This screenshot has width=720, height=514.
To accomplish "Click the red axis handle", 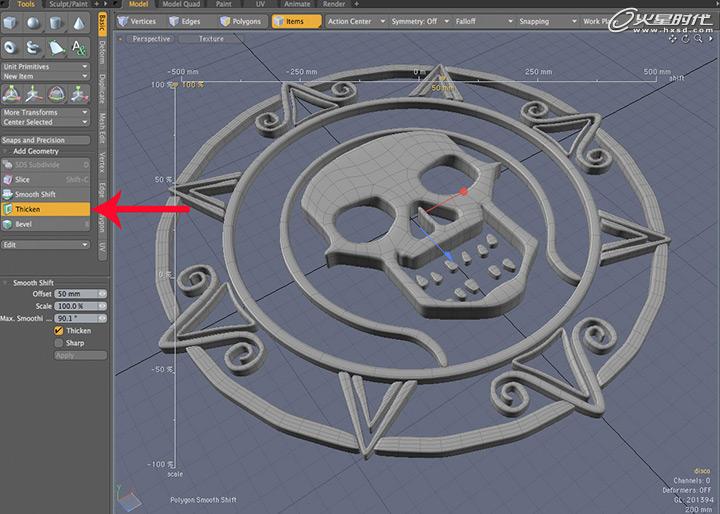I will (x=464, y=192).
